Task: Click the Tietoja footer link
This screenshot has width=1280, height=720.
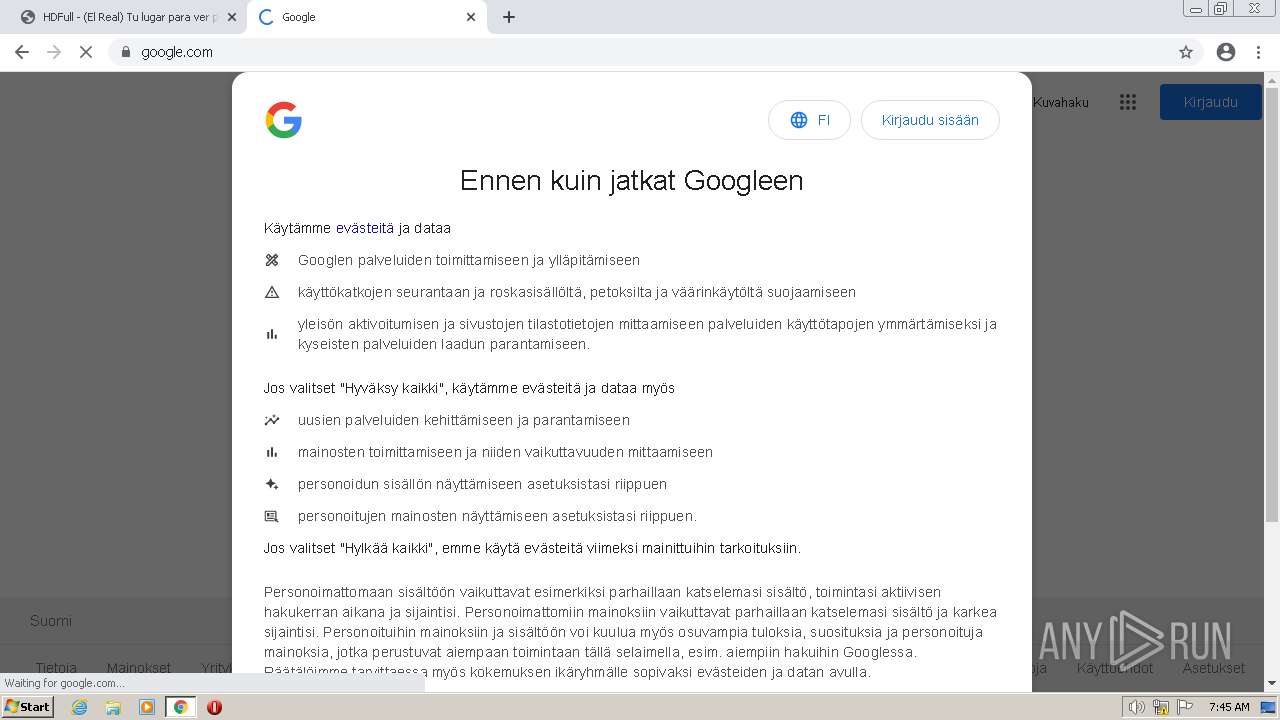Action: click(56, 668)
